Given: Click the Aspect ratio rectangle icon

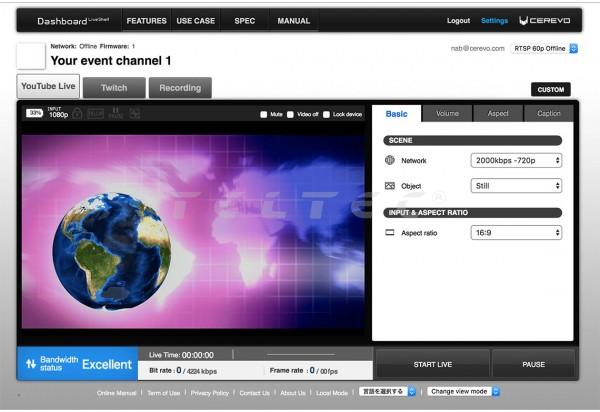Looking at the screenshot, I should pyautogui.click(x=390, y=232).
